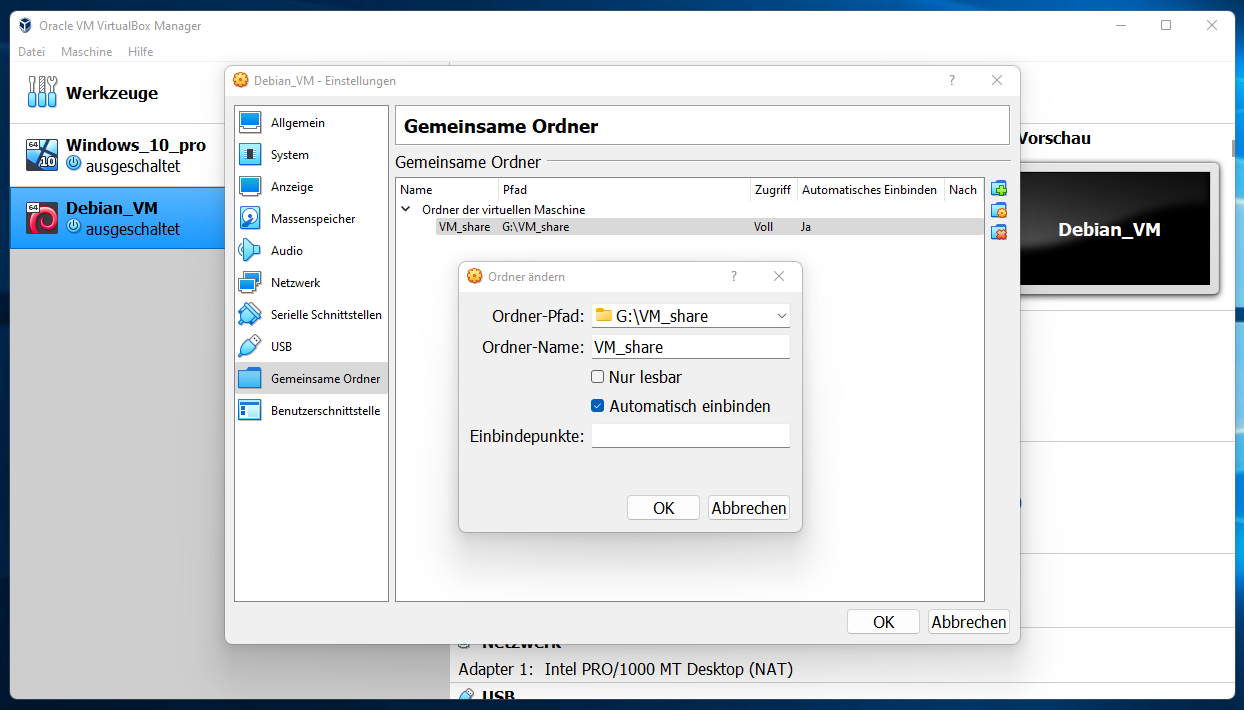Click the Pfad column header
The height and width of the screenshot is (710, 1244).
click(x=624, y=190)
